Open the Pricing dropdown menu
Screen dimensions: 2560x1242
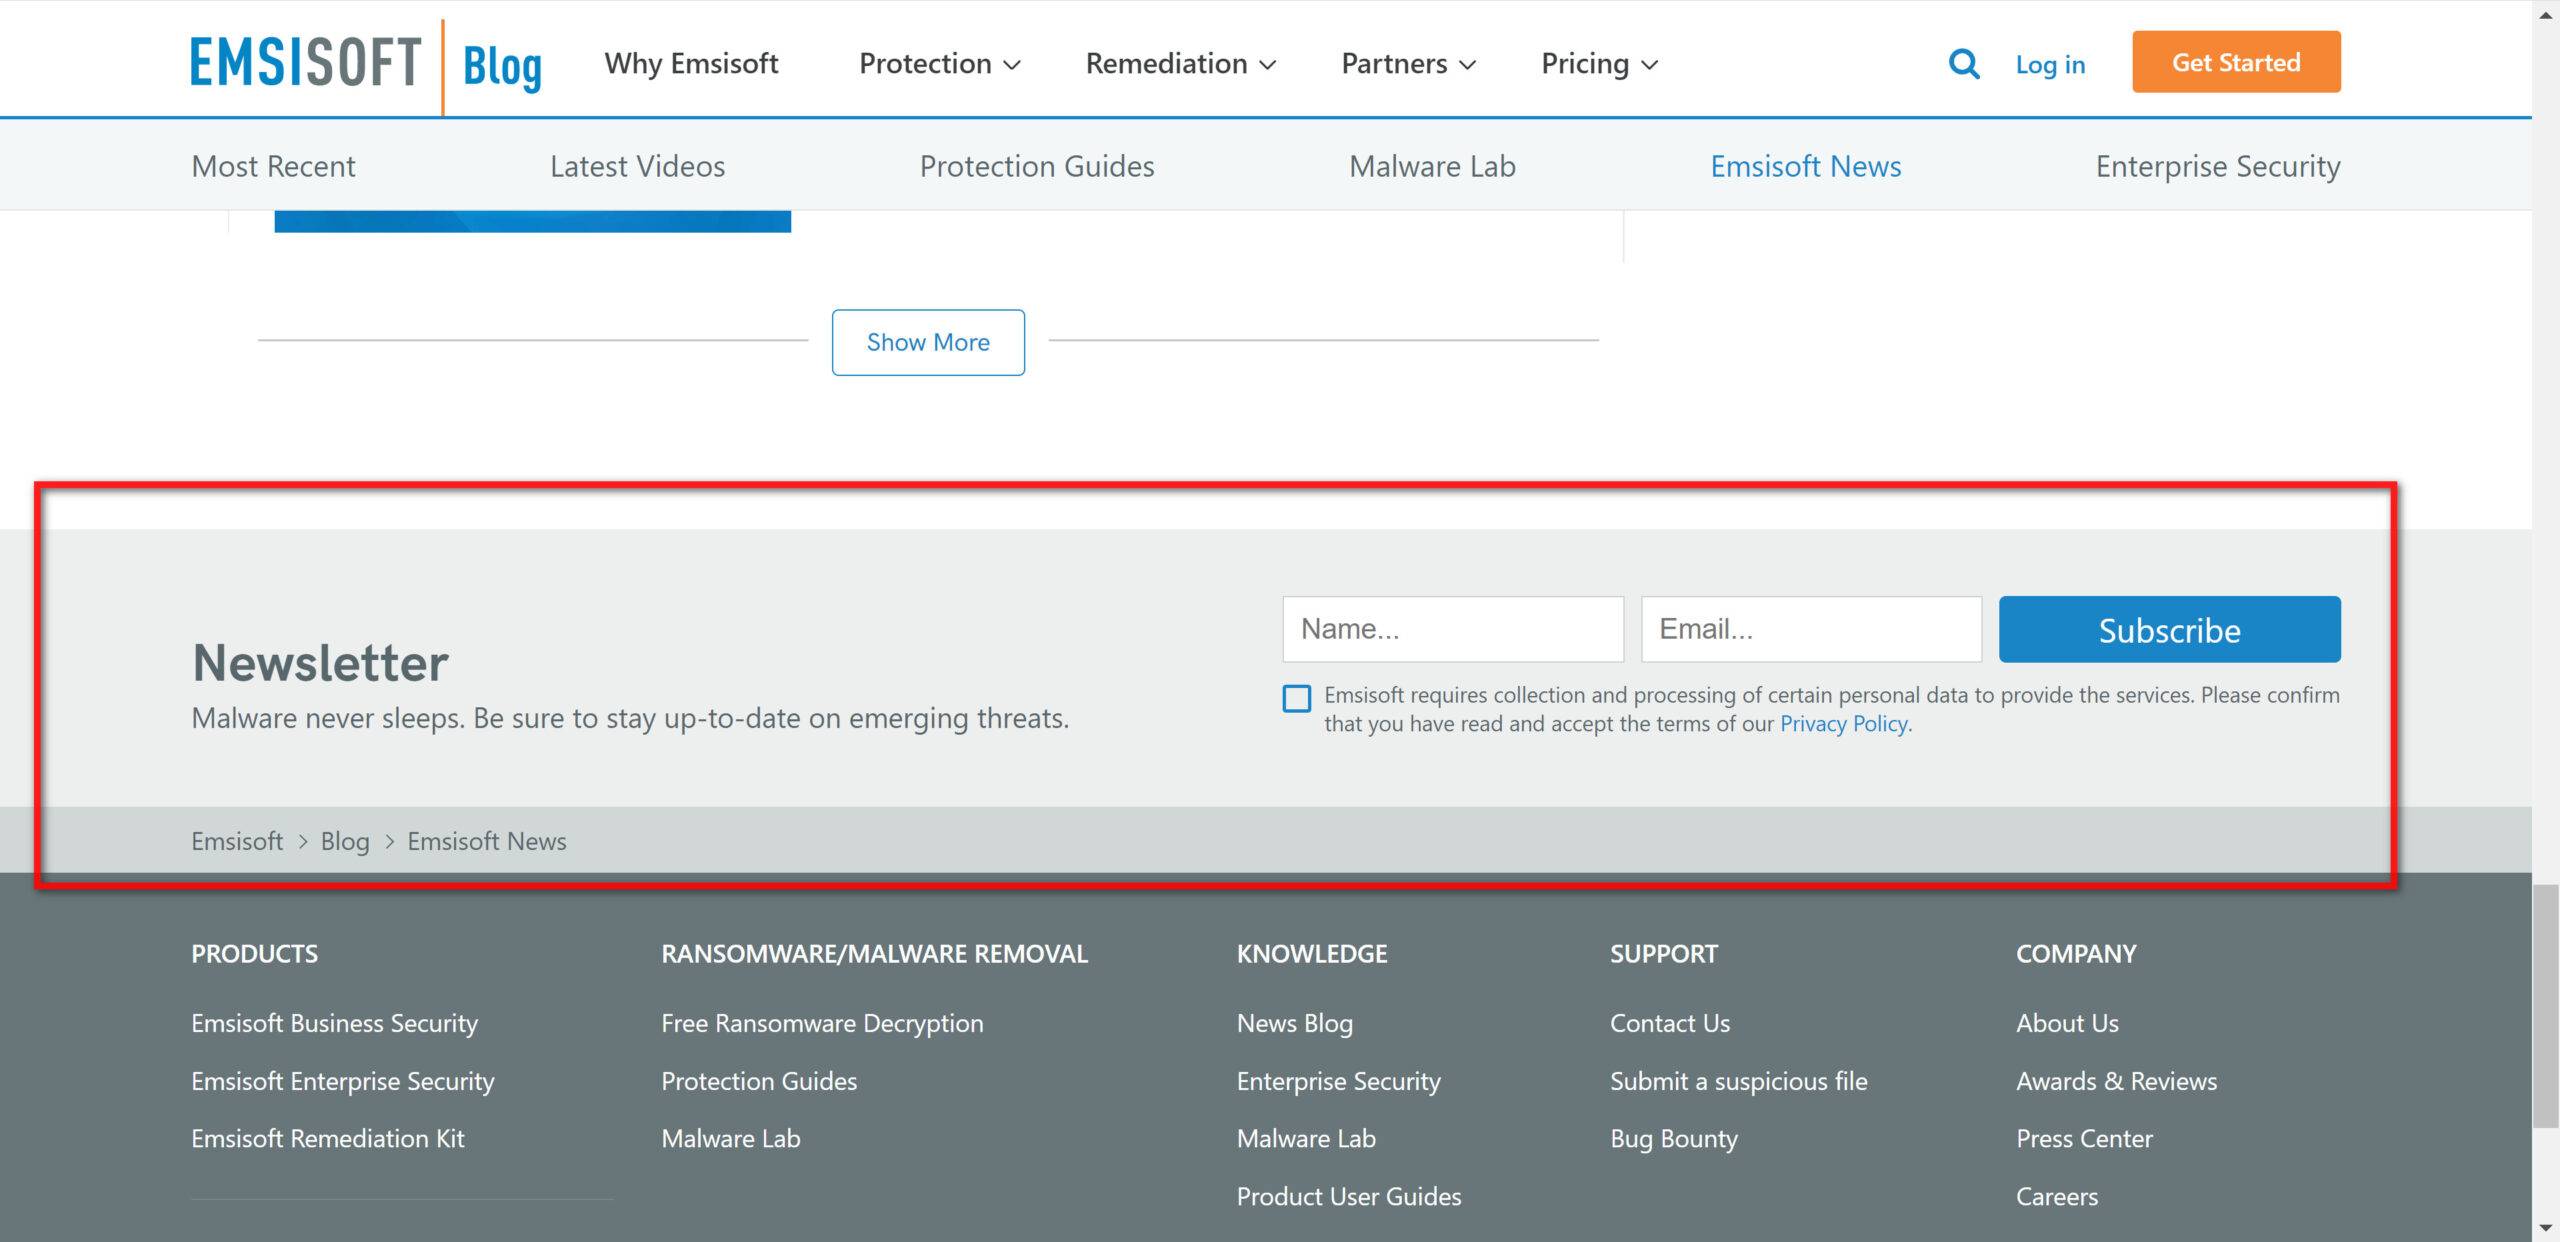click(x=1599, y=64)
